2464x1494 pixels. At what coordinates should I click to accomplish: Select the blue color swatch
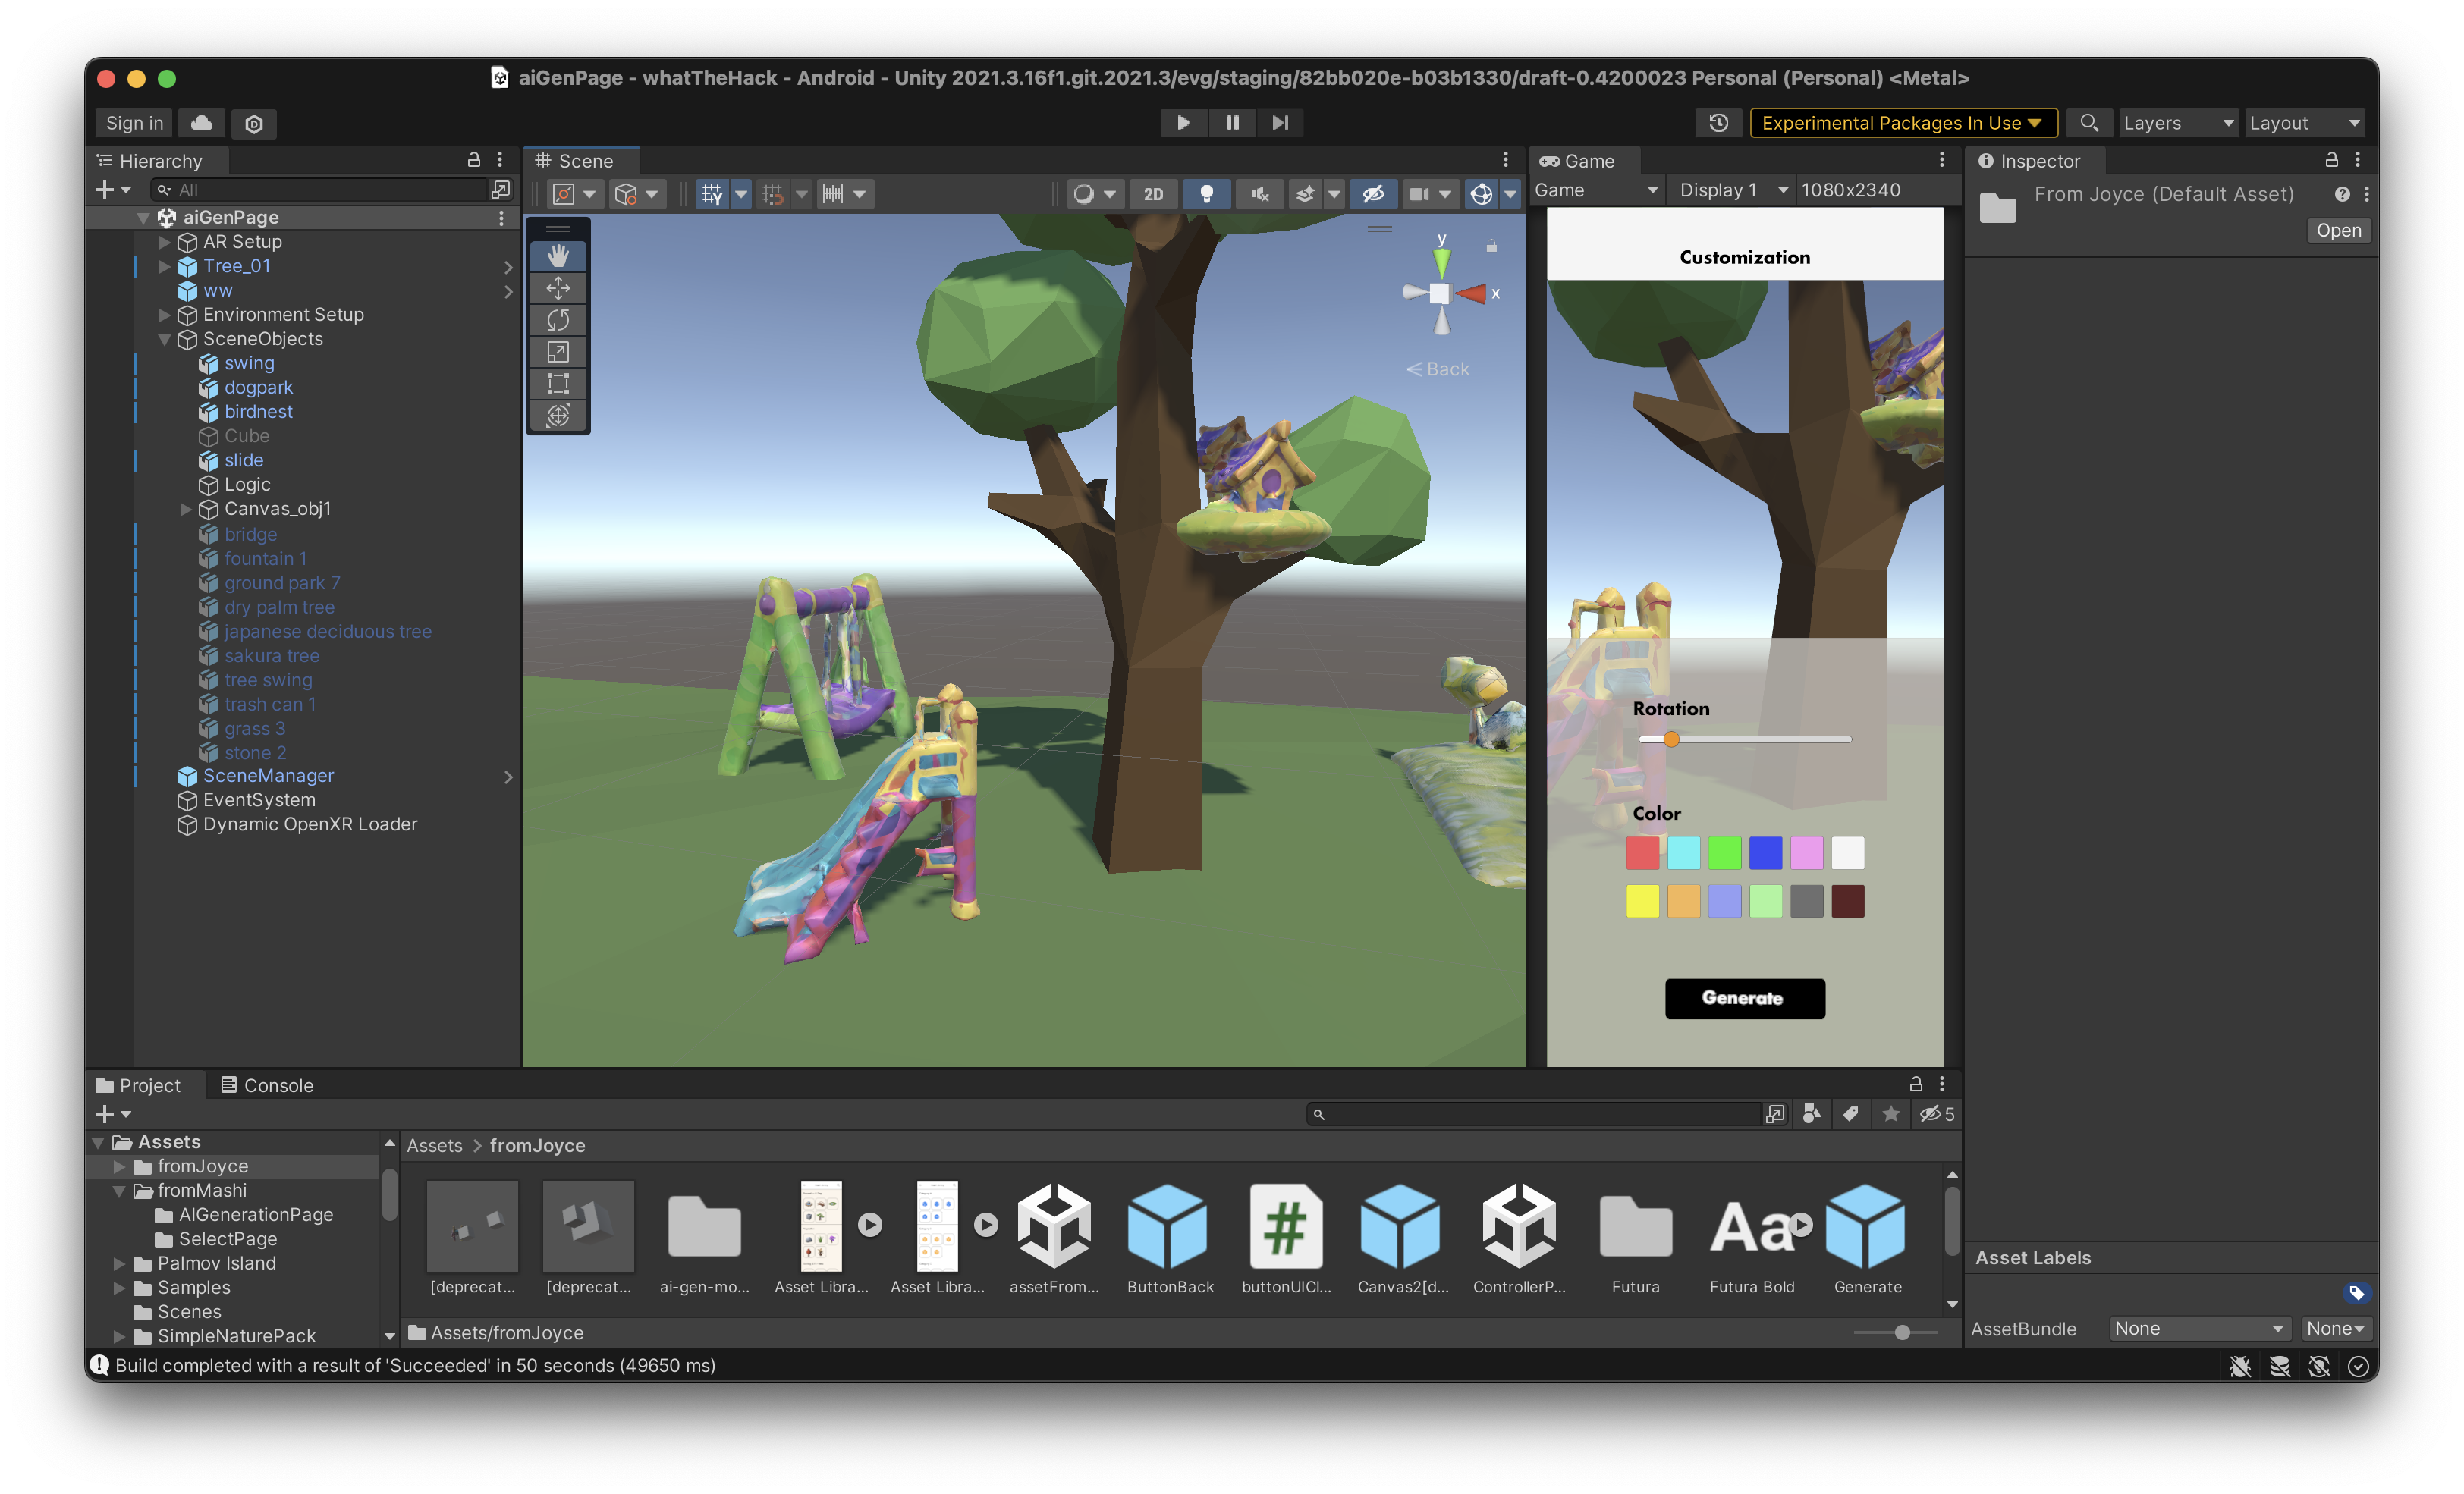[1765, 852]
